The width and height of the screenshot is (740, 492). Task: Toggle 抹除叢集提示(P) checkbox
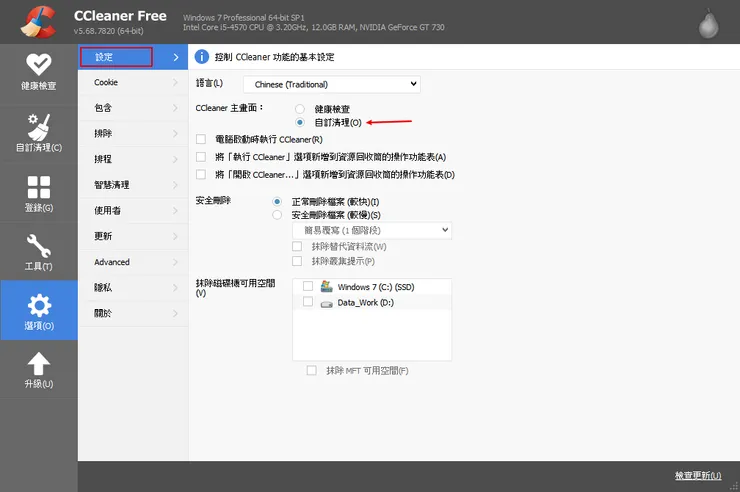[297, 261]
